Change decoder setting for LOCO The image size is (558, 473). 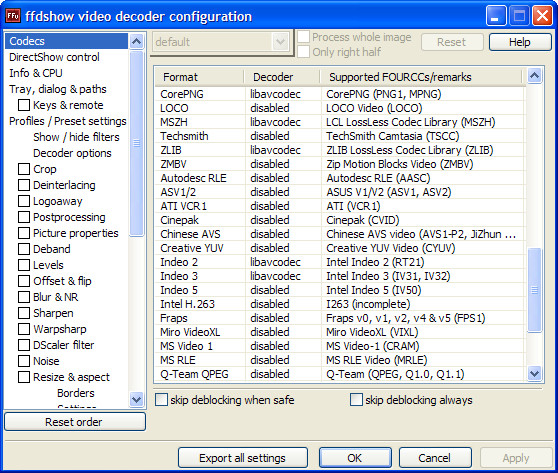(270, 108)
